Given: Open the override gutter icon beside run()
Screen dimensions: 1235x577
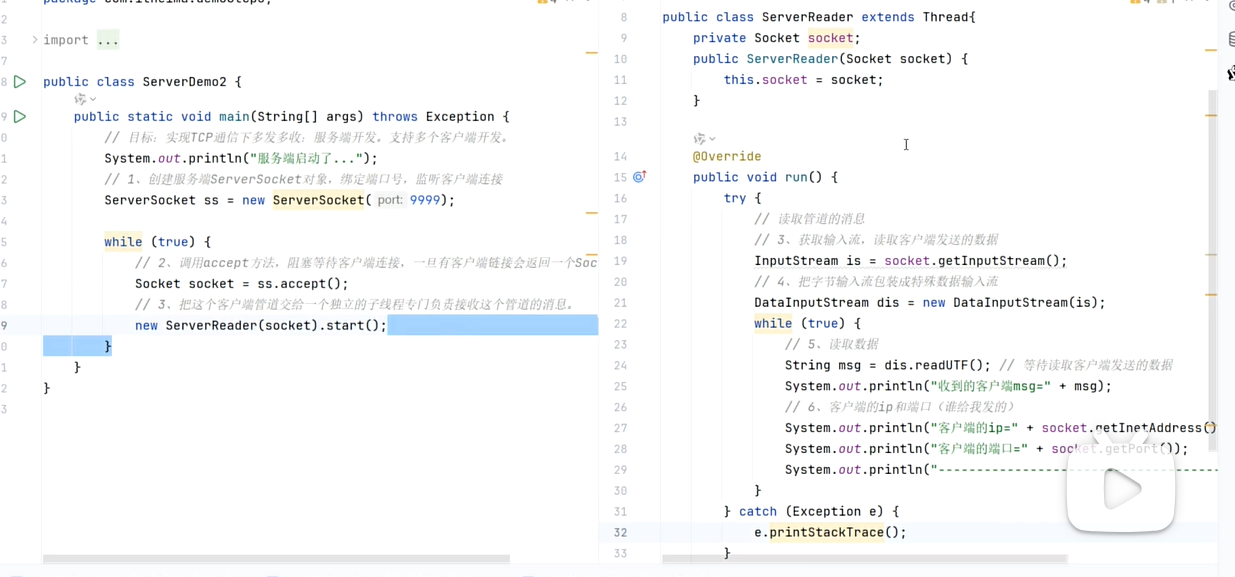Looking at the screenshot, I should point(639,177).
